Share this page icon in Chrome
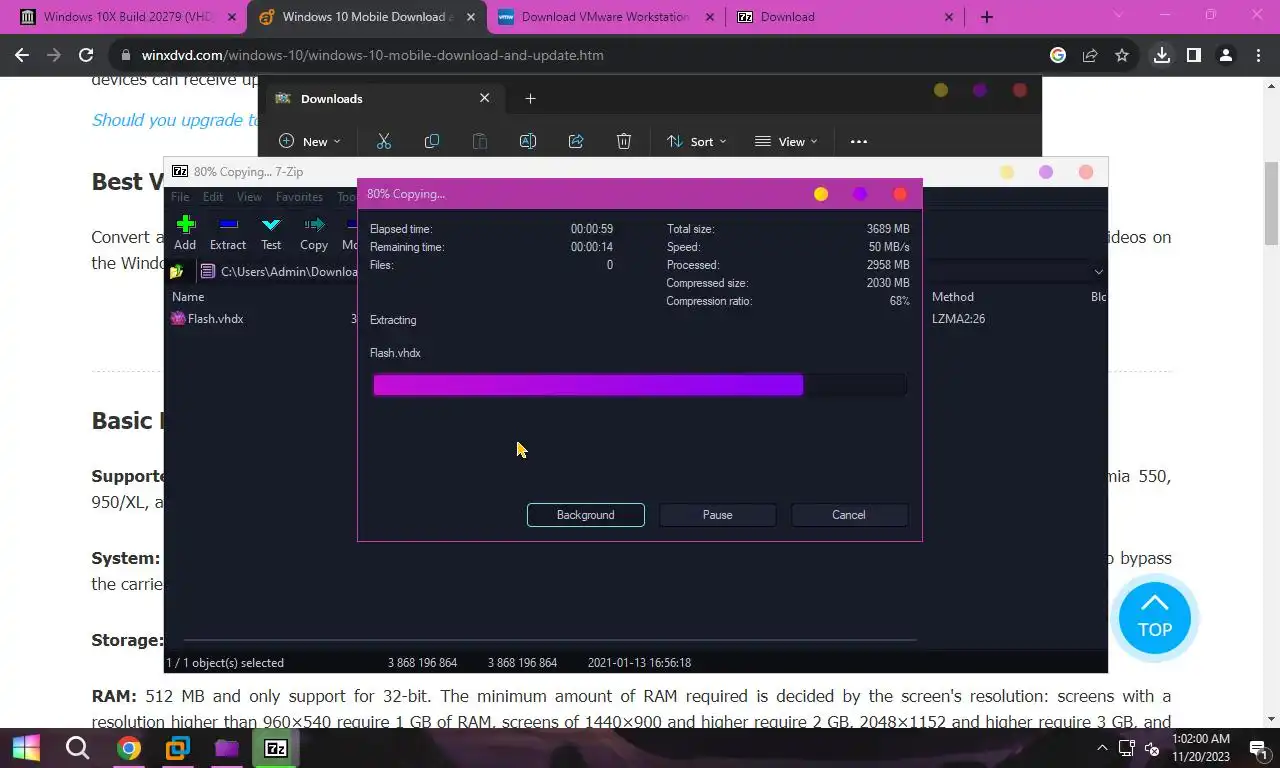The image size is (1280, 768). (x=1090, y=56)
